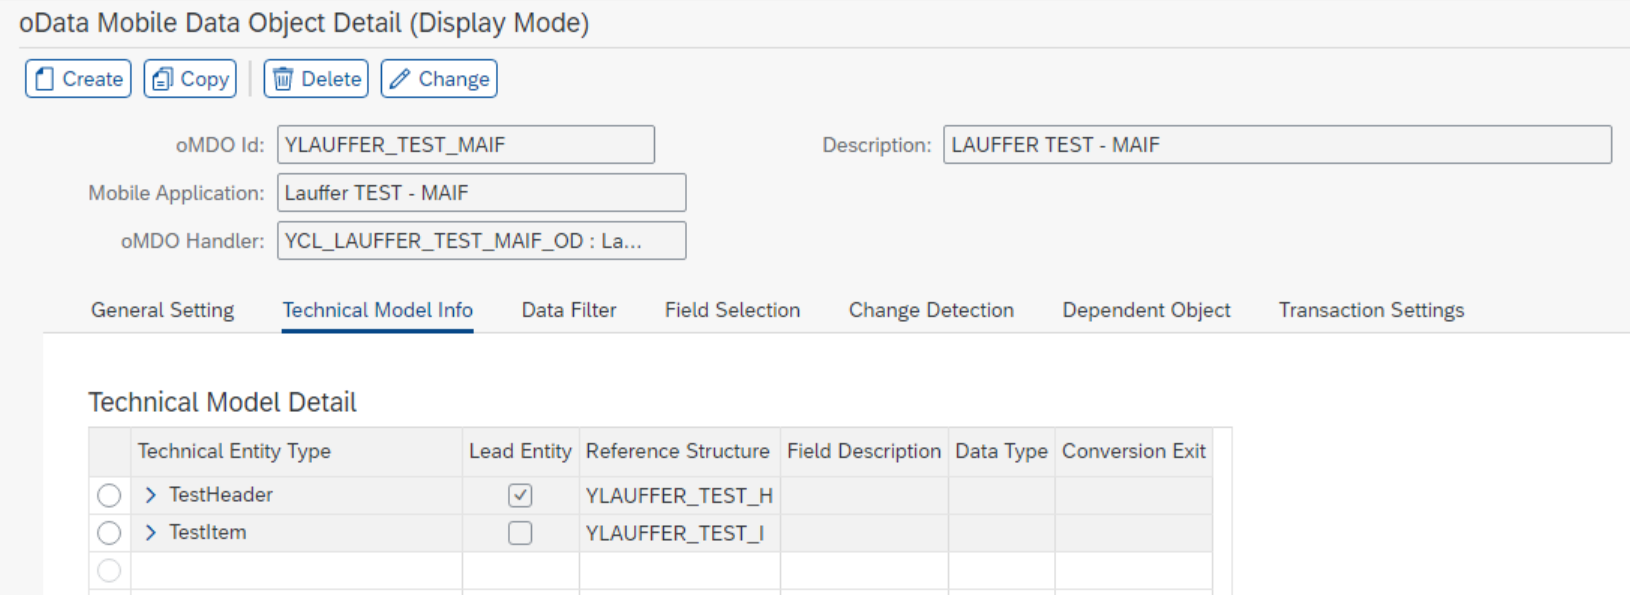Expand the TestItem entity node
Screen dimensions: 1630x595
pyautogui.click(x=151, y=533)
